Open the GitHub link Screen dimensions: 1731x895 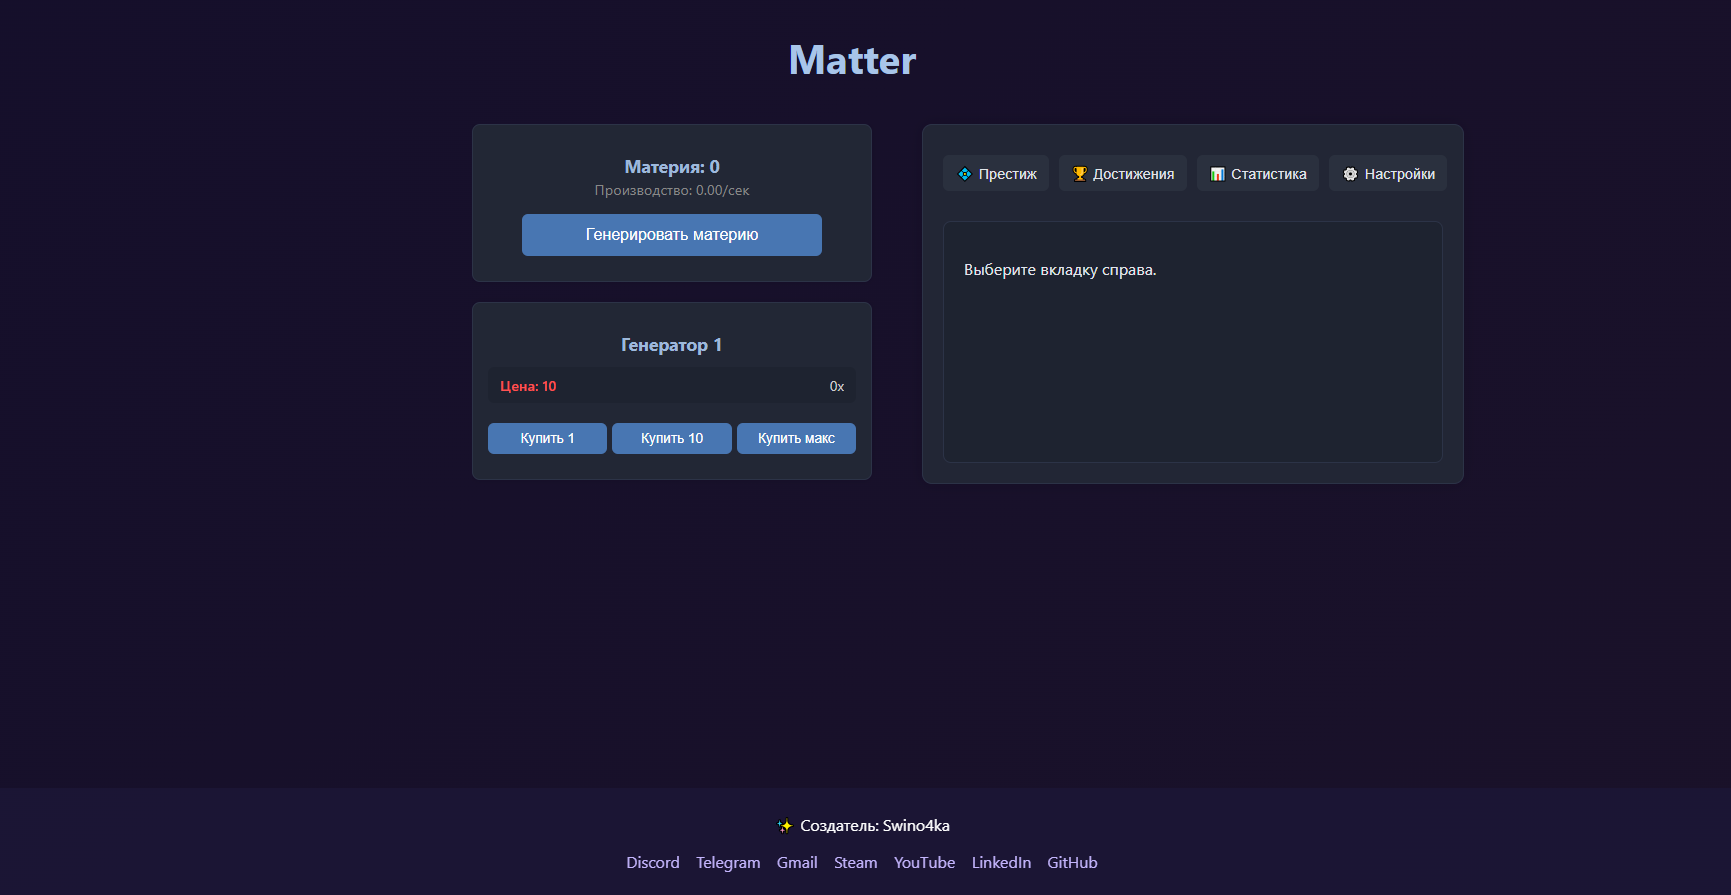(1072, 863)
